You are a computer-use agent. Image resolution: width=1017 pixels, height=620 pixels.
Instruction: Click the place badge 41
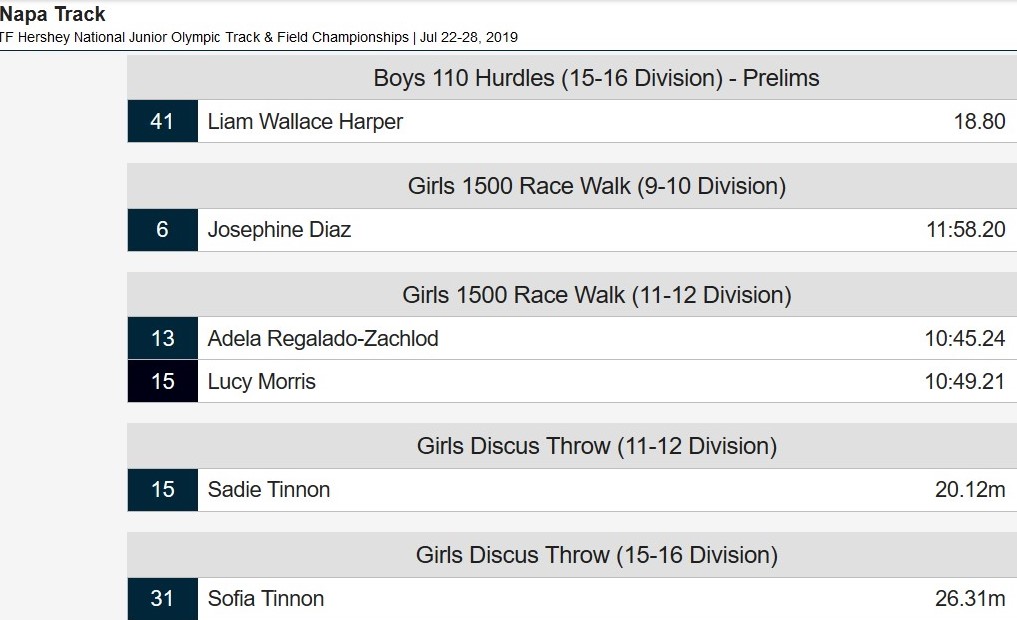point(163,121)
